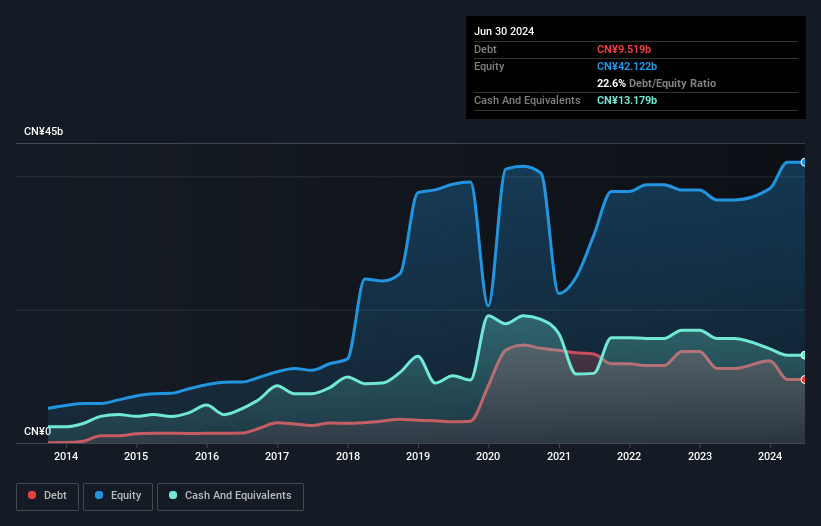Click the CN¥45b y-axis label
Screen dimensions: 821x526
point(43,131)
